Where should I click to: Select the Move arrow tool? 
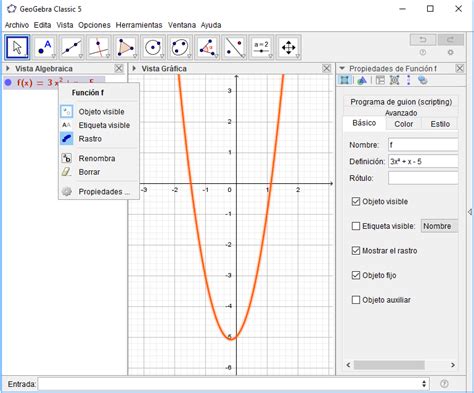(17, 47)
